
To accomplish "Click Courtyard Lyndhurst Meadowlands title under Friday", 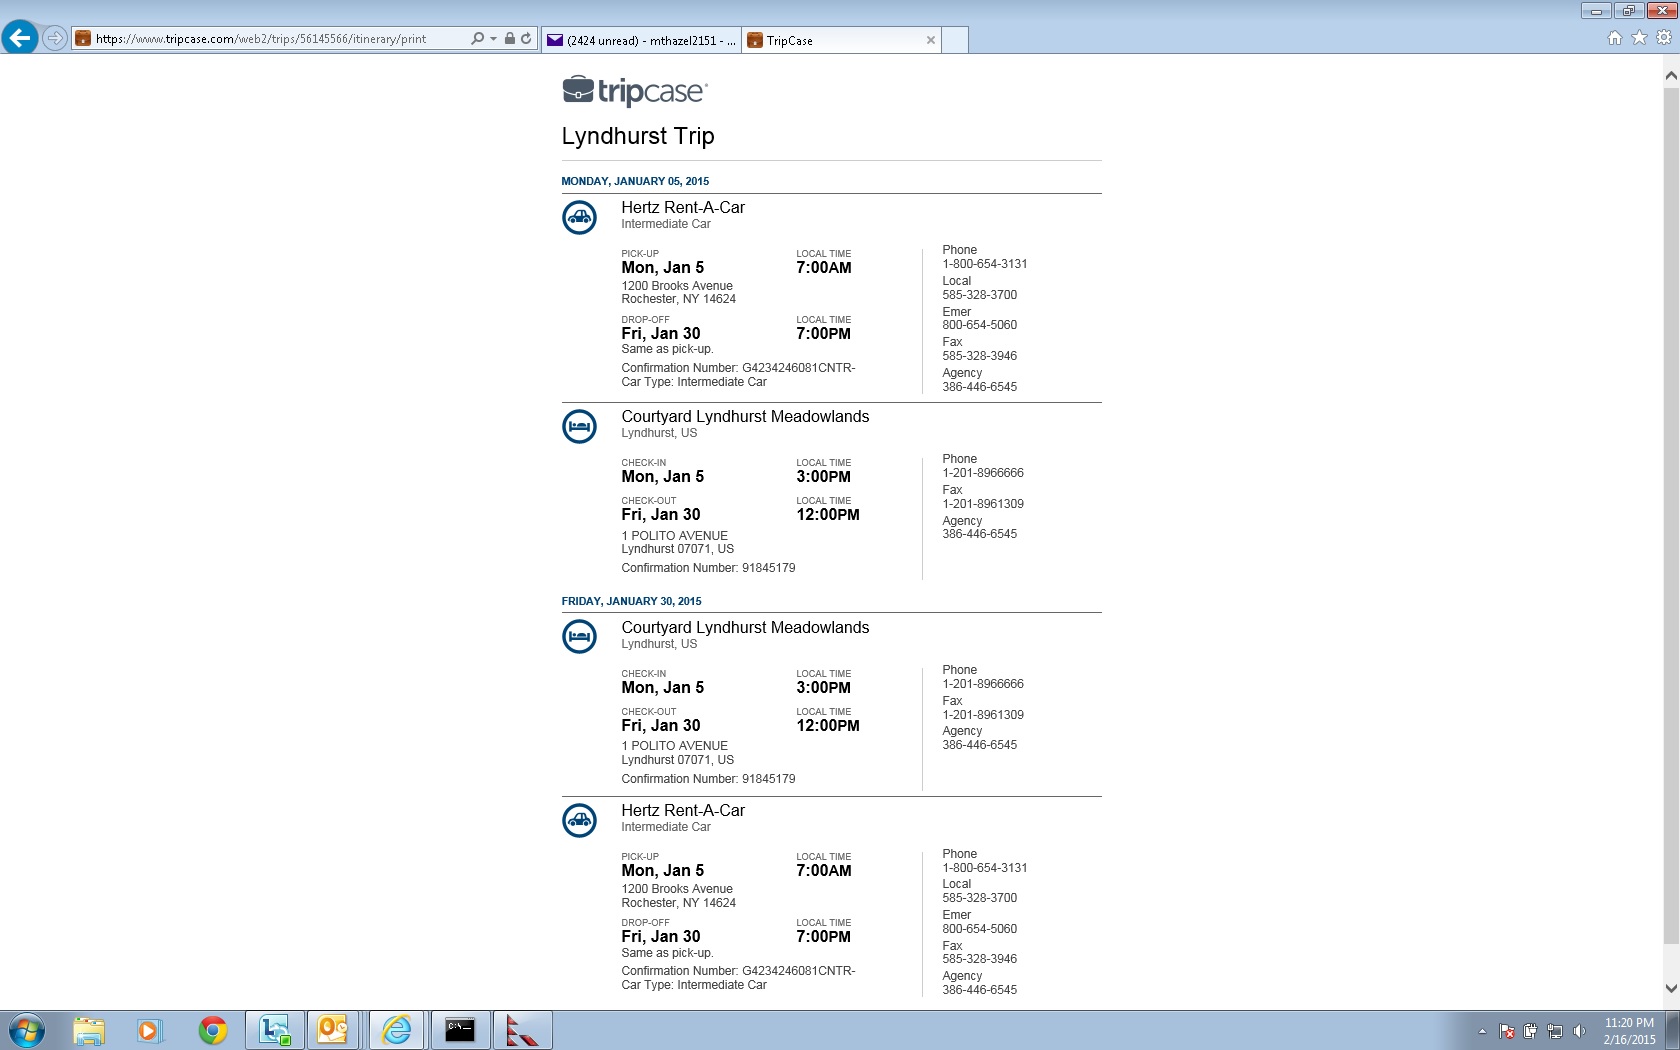I will tap(745, 627).
